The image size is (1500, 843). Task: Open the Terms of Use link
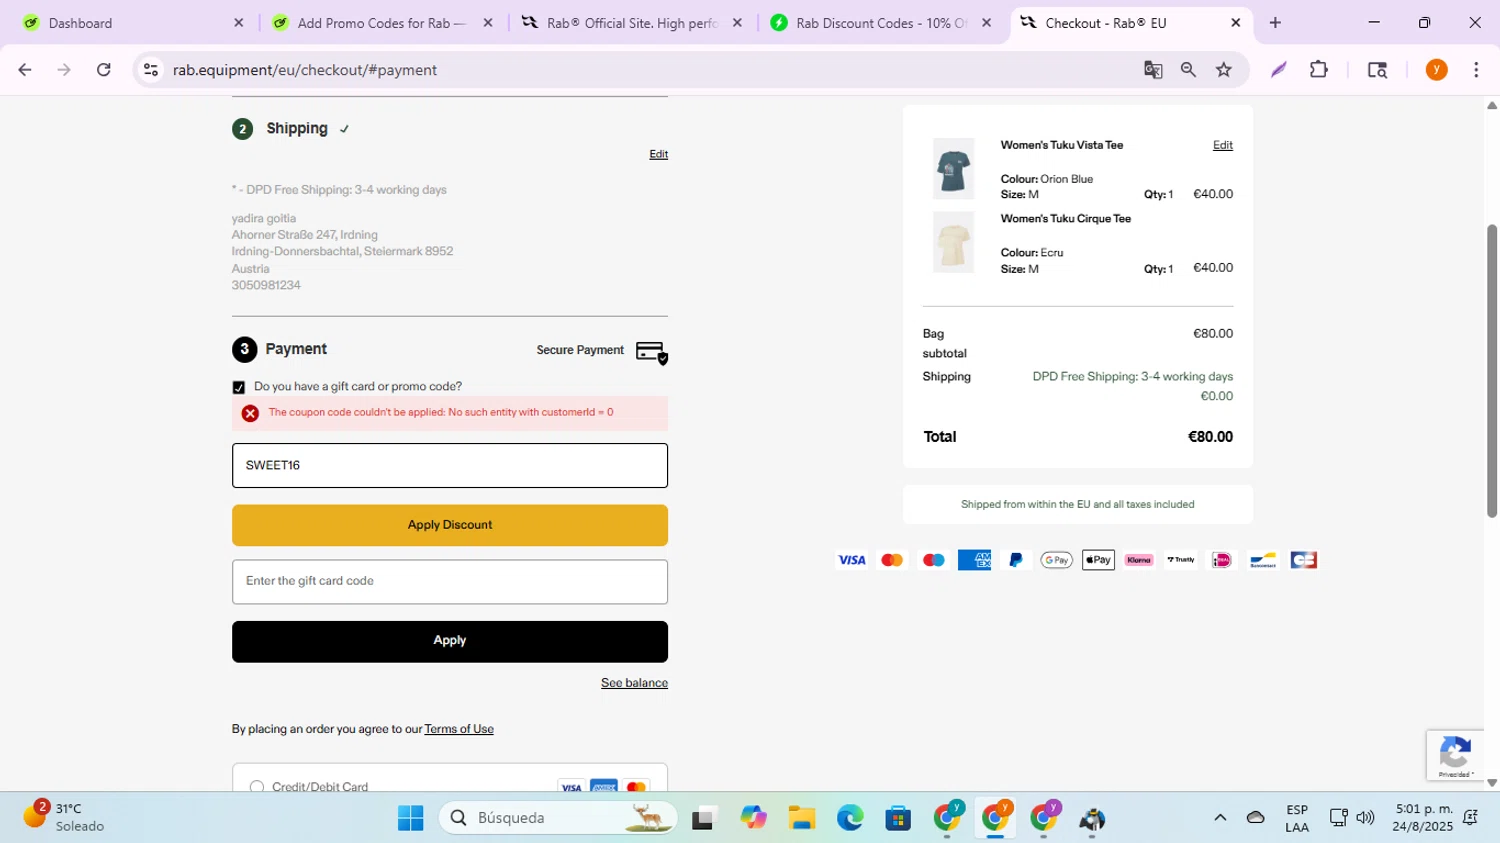pos(459,729)
